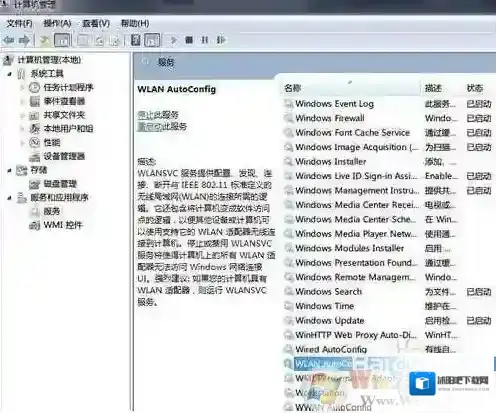Select 服务 under 服务和应用程序
The height and width of the screenshot is (413, 496).
point(52,212)
